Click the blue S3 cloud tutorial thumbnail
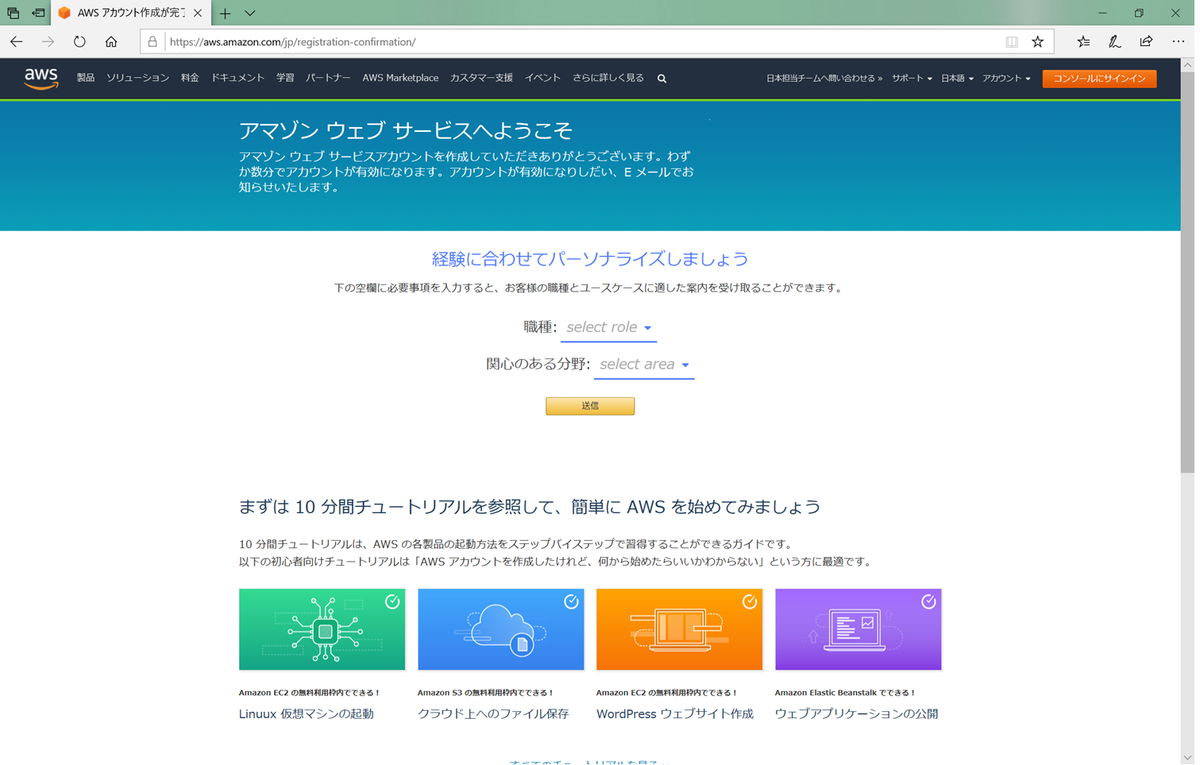The image size is (1200, 765). pyautogui.click(x=501, y=629)
